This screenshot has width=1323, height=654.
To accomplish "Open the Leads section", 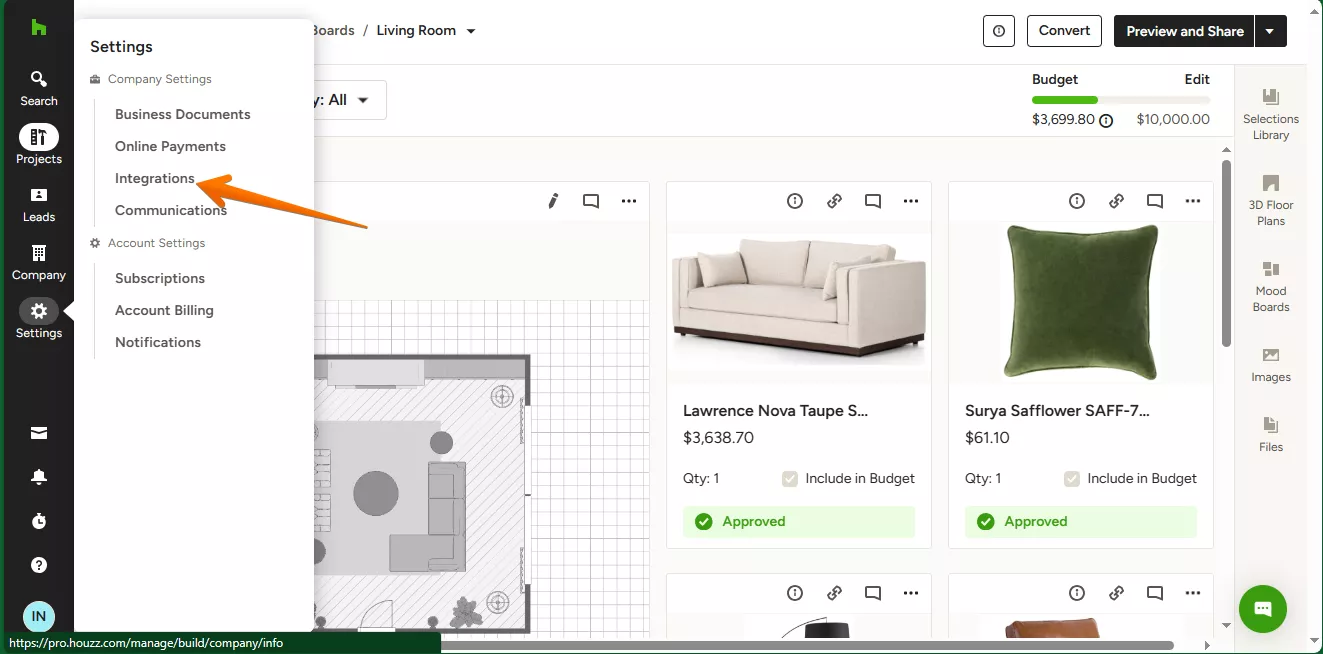I will click(39, 204).
